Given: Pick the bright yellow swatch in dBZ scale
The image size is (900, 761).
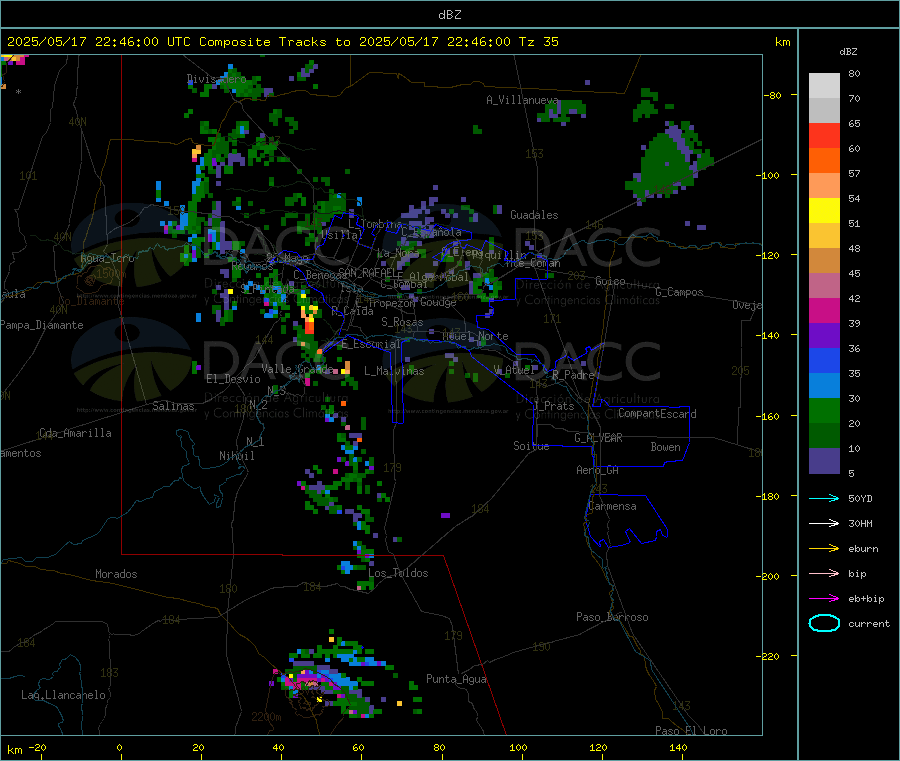Looking at the screenshot, I should [x=824, y=211].
